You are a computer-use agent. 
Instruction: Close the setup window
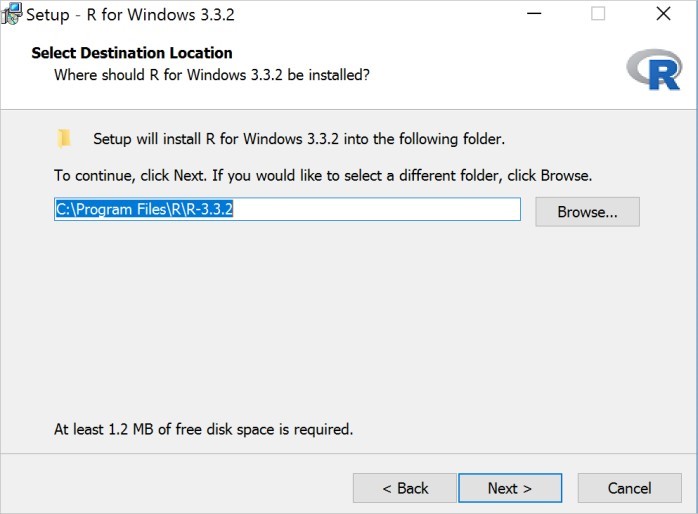click(663, 14)
